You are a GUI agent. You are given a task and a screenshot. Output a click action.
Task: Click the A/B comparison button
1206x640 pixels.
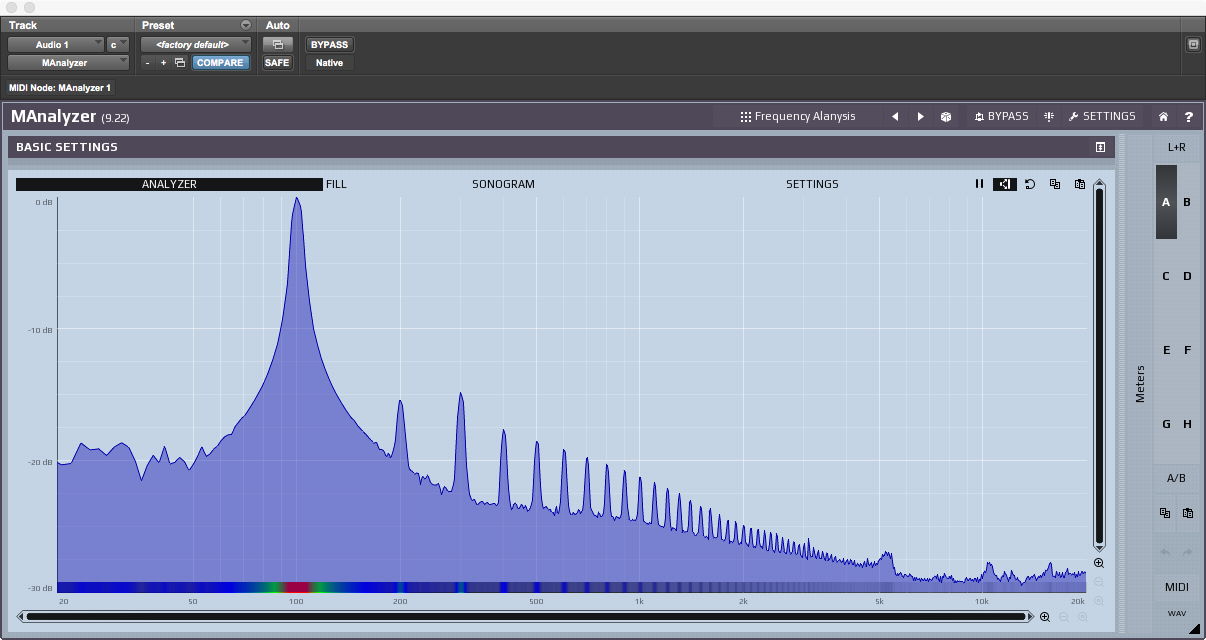pyautogui.click(x=1176, y=478)
